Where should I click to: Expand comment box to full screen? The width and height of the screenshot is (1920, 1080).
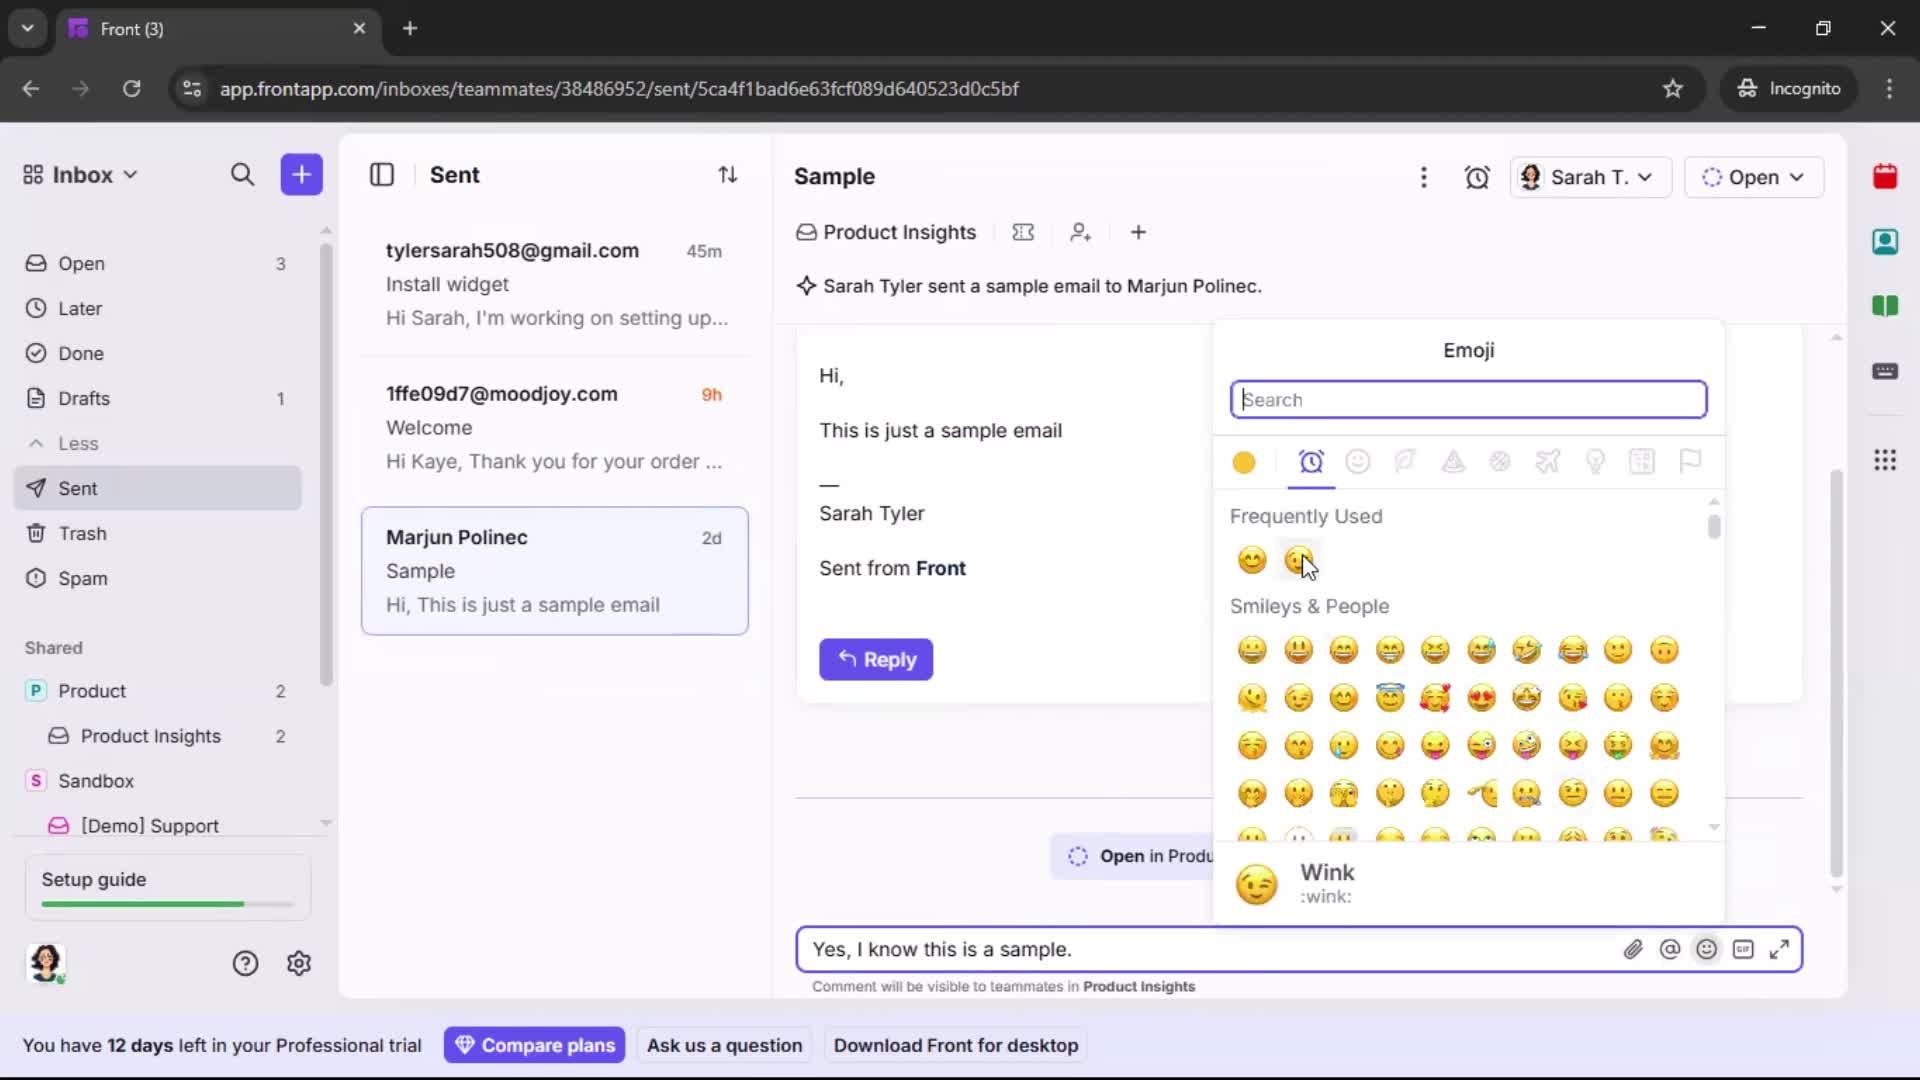(x=1780, y=949)
